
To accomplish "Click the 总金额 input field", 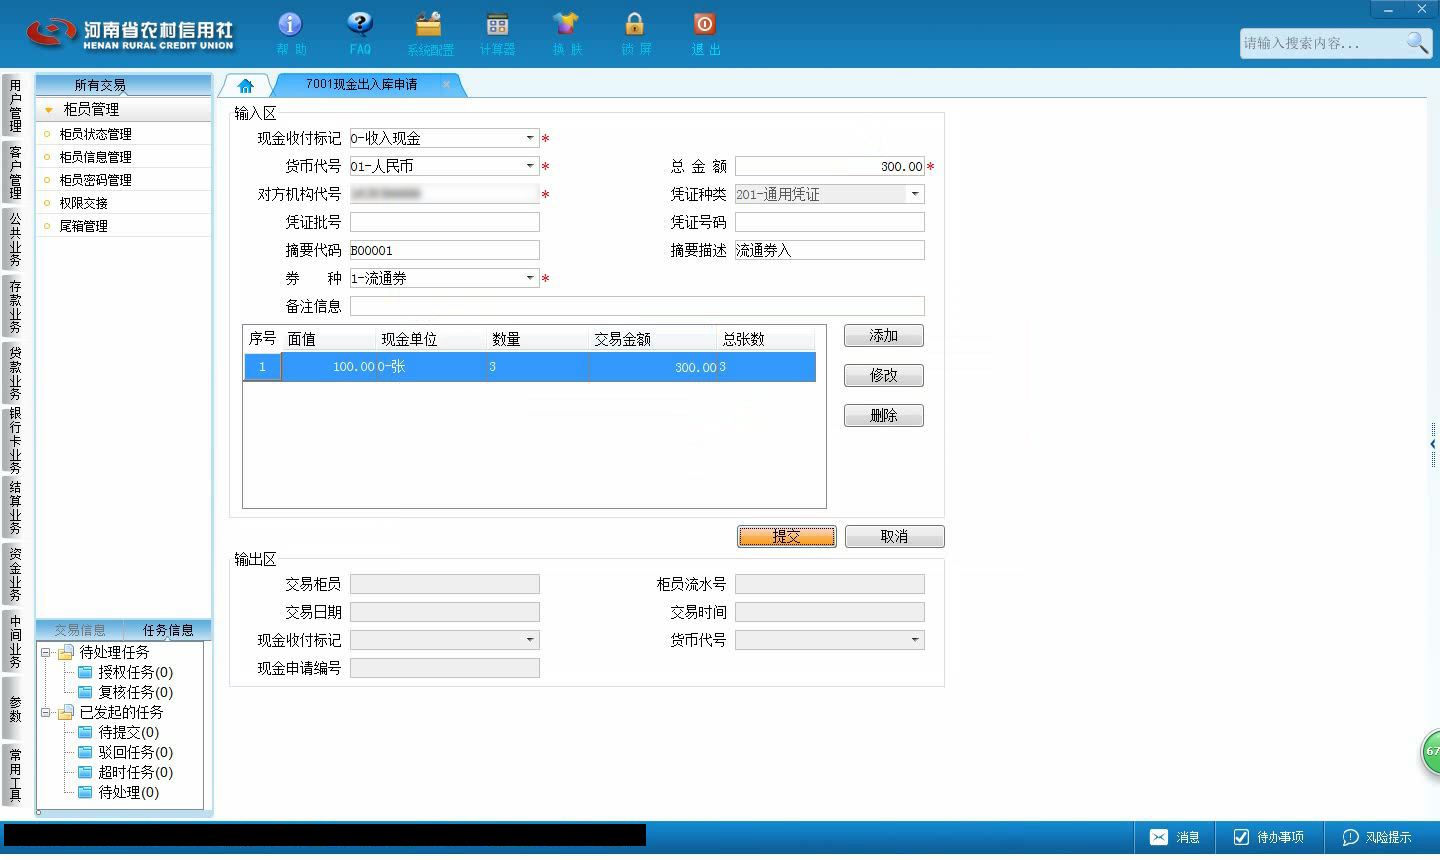I will [x=829, y=166].
